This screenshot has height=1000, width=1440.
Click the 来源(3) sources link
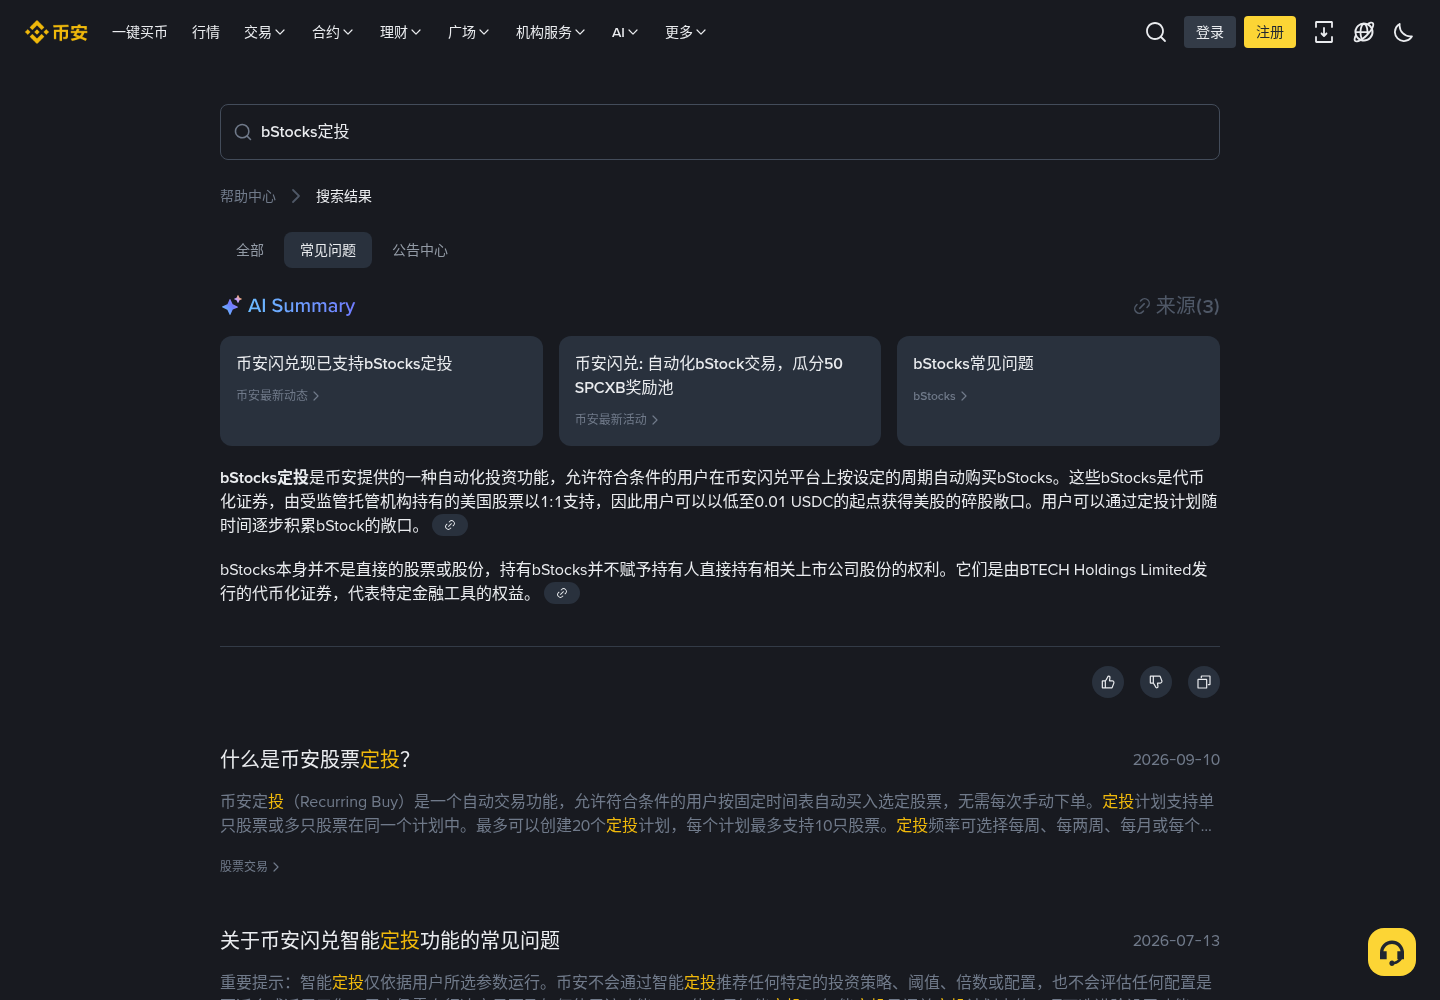pos(1176,306)
